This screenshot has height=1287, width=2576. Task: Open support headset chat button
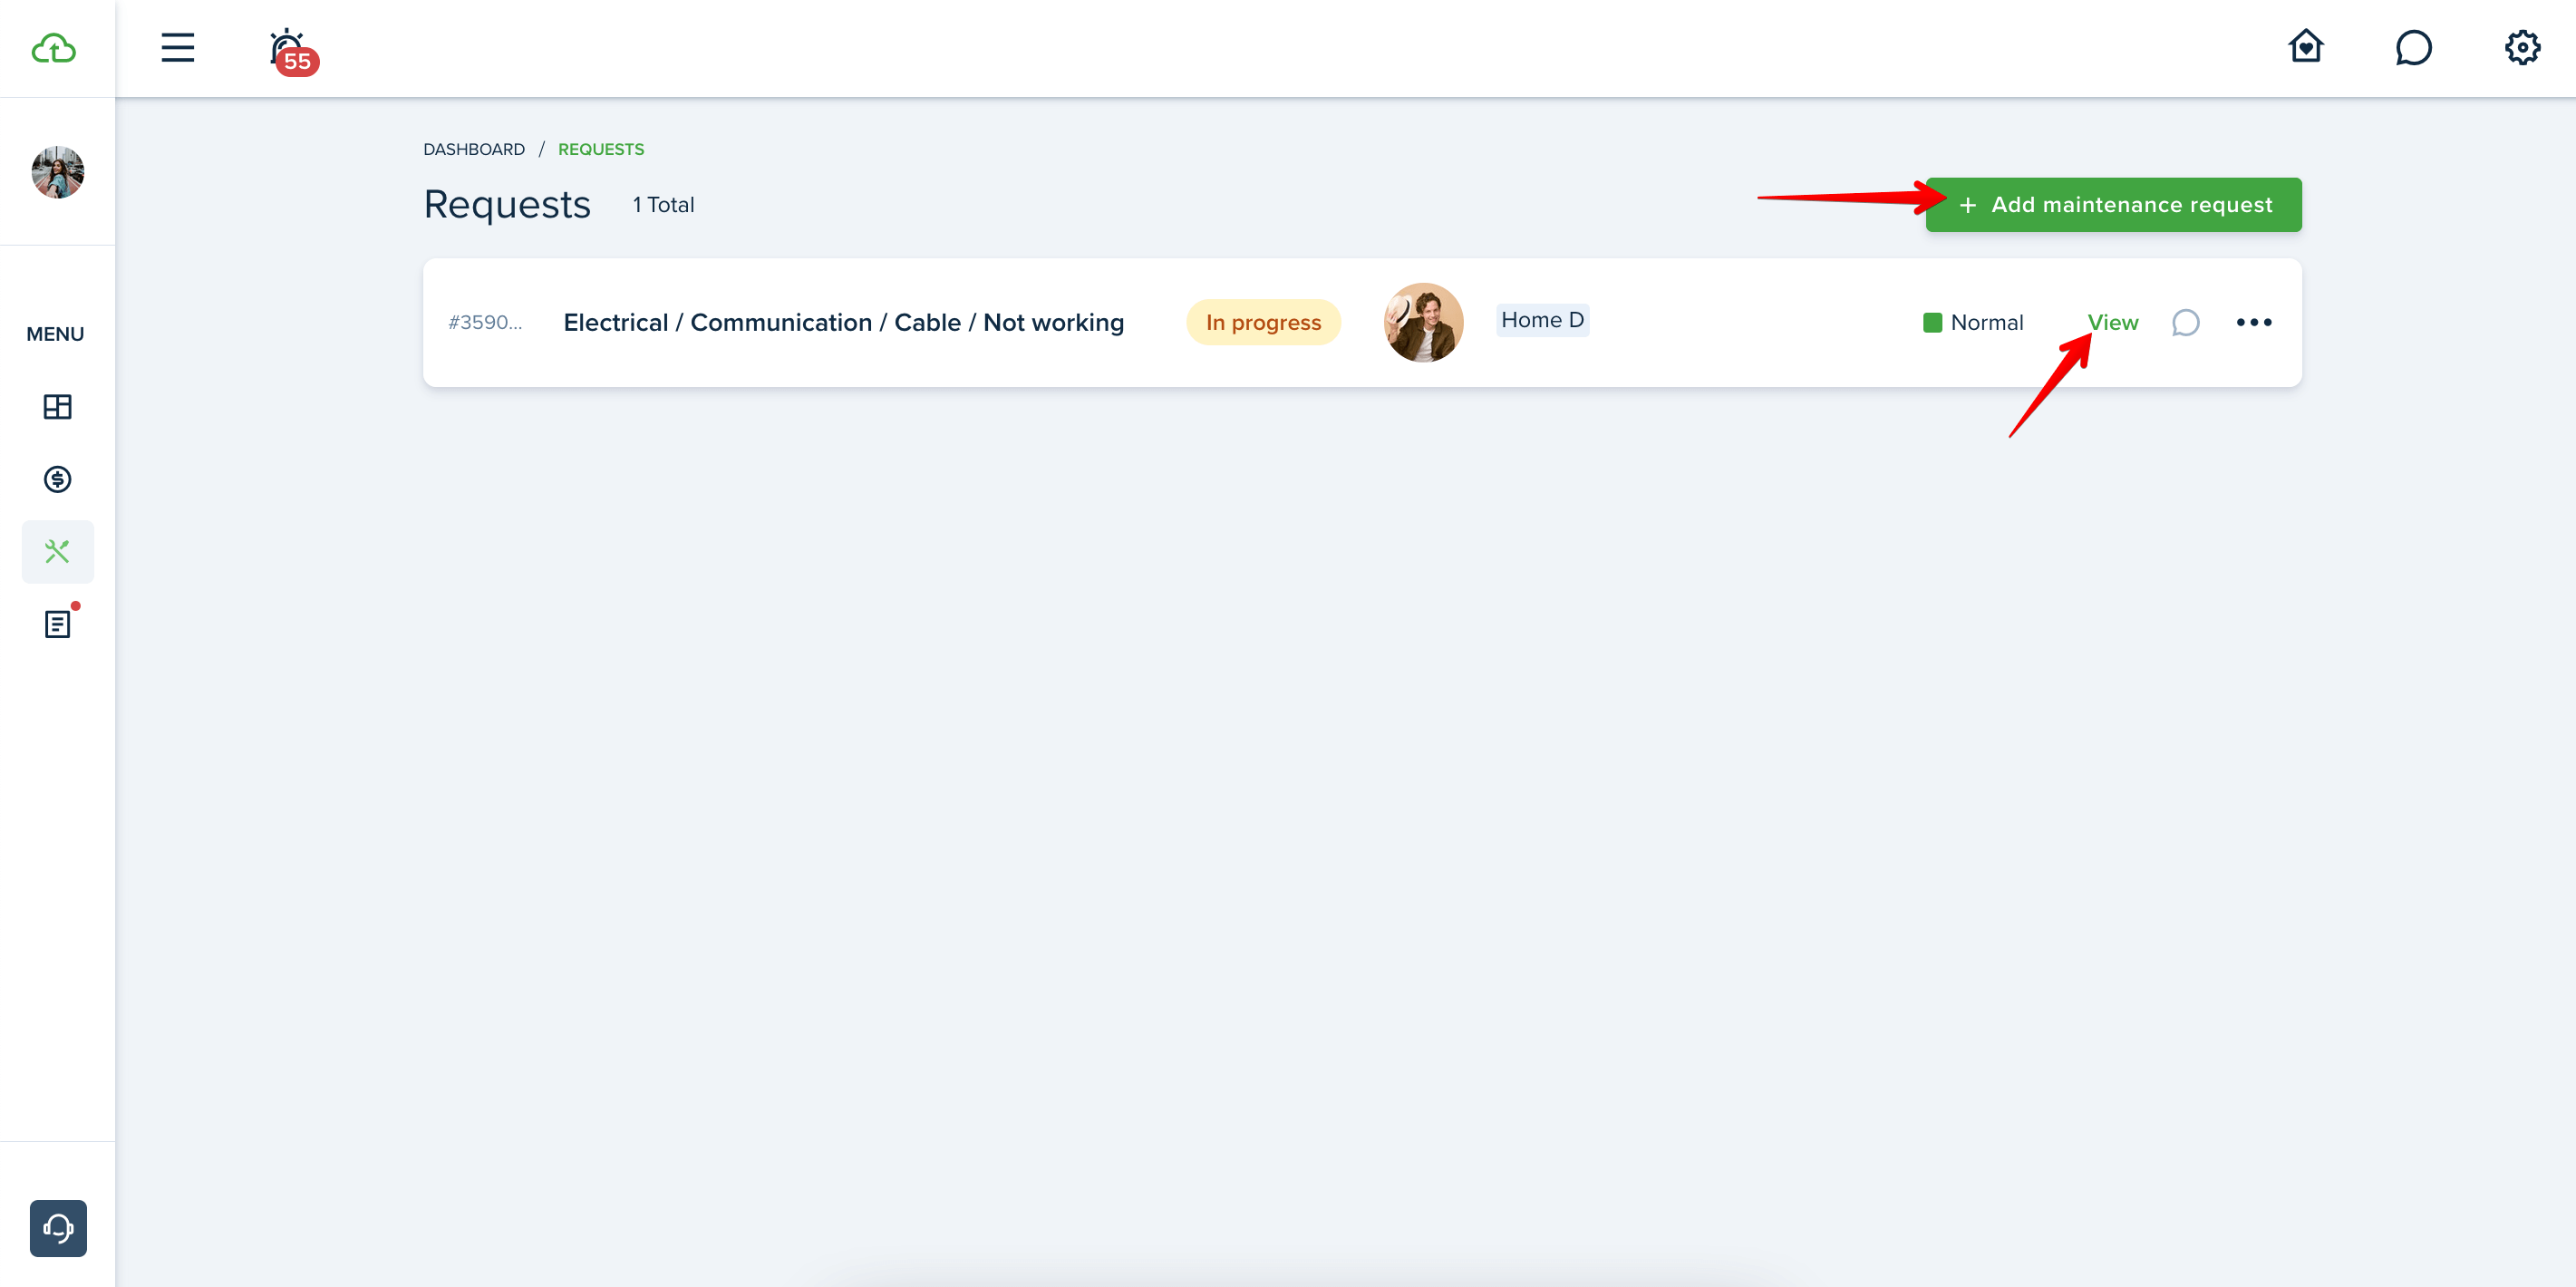point(58,1228)
